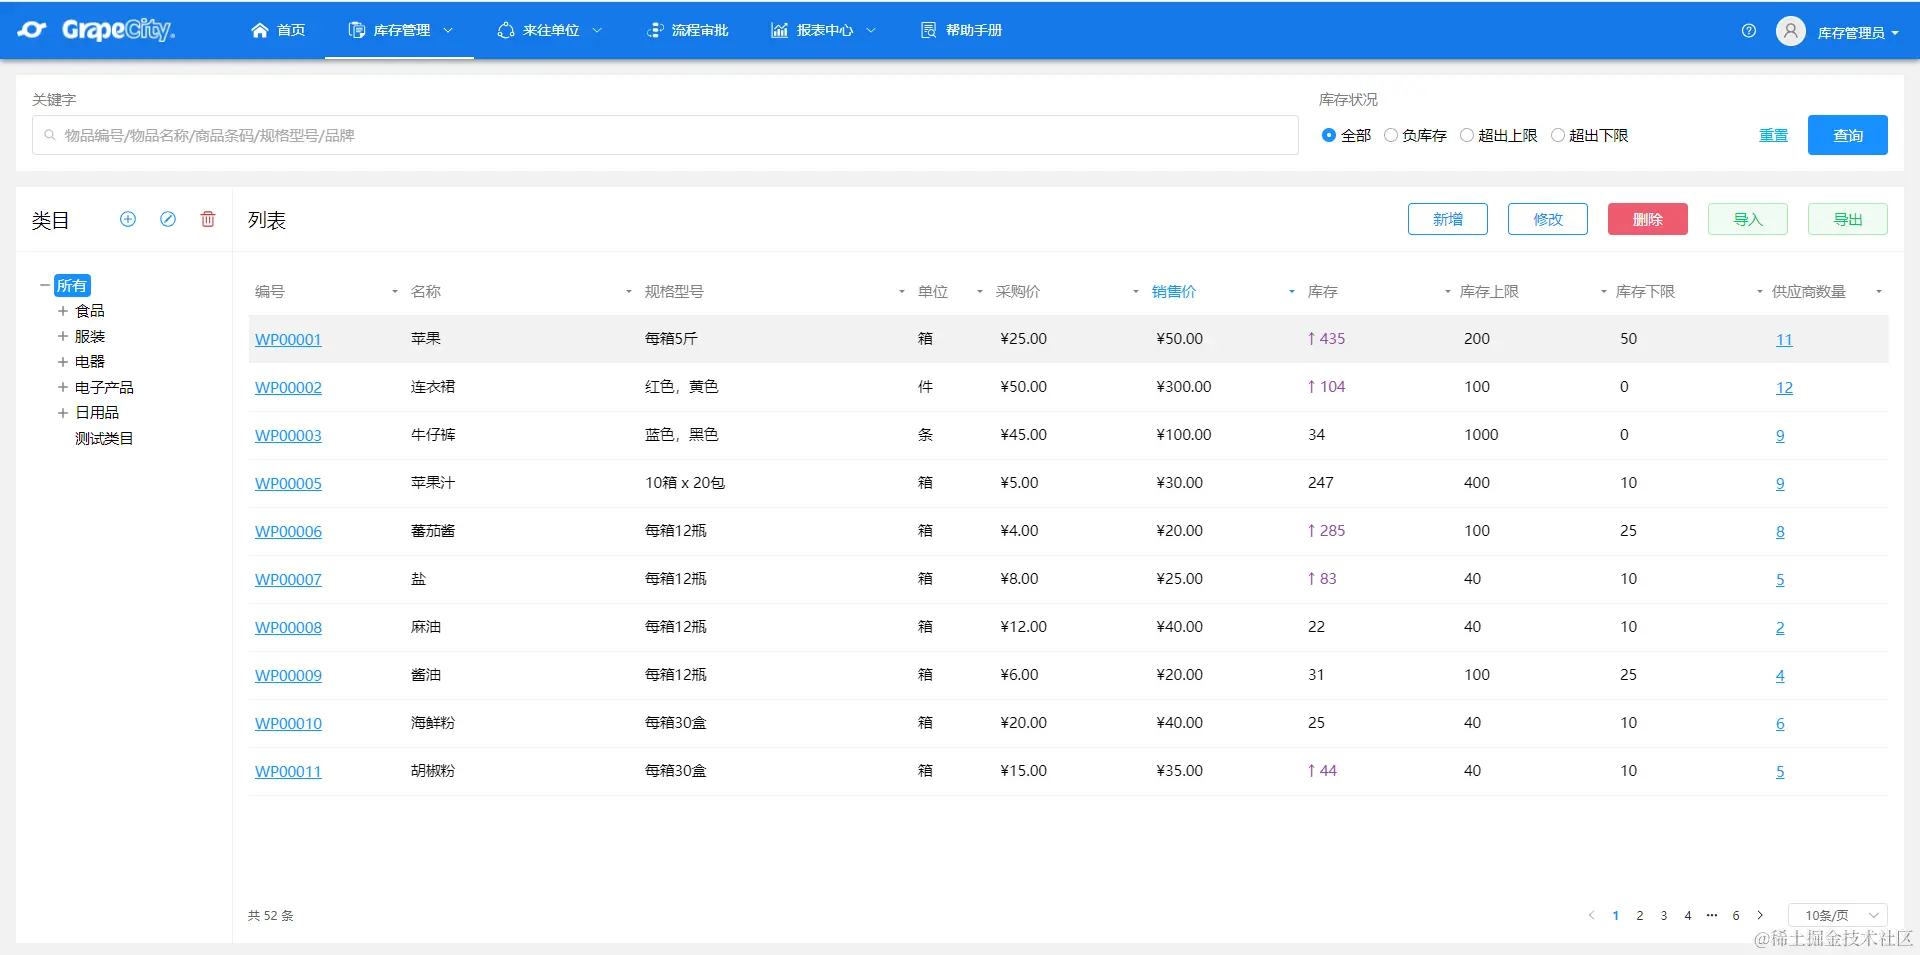Open item link WP00001
This screenshot has height=955, width=1920.
coord(288,339)
